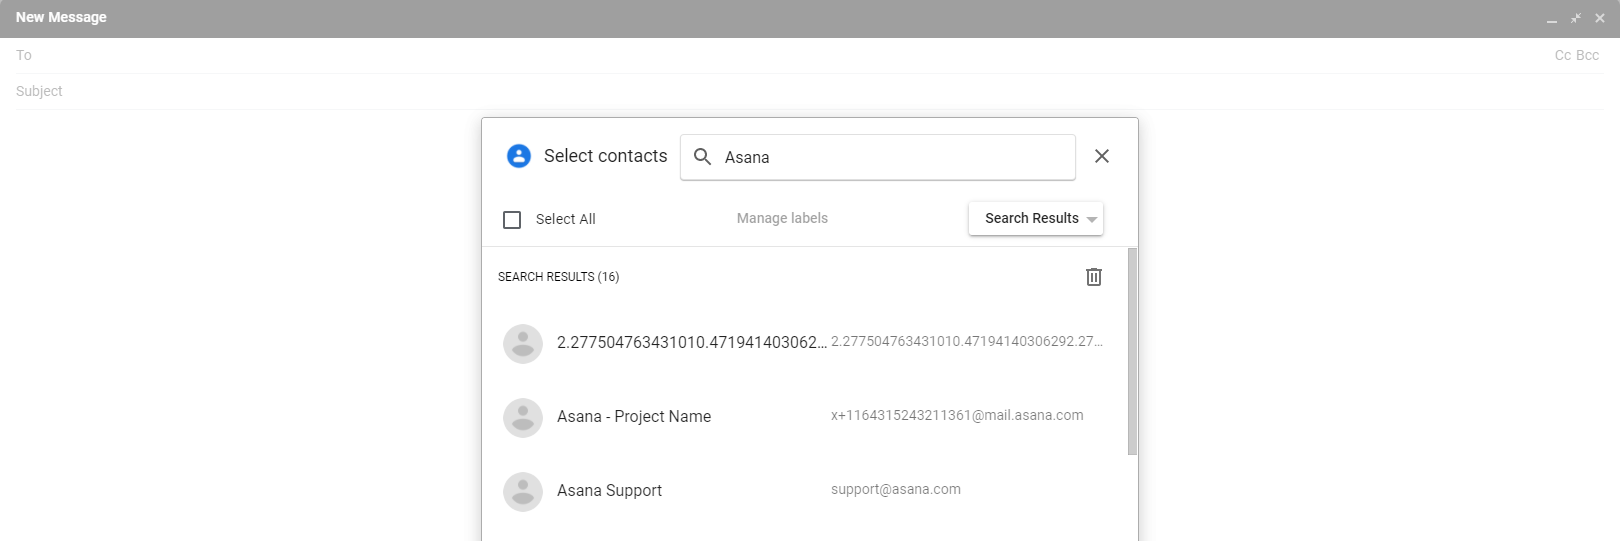Pop out the New Message window

1576,18
